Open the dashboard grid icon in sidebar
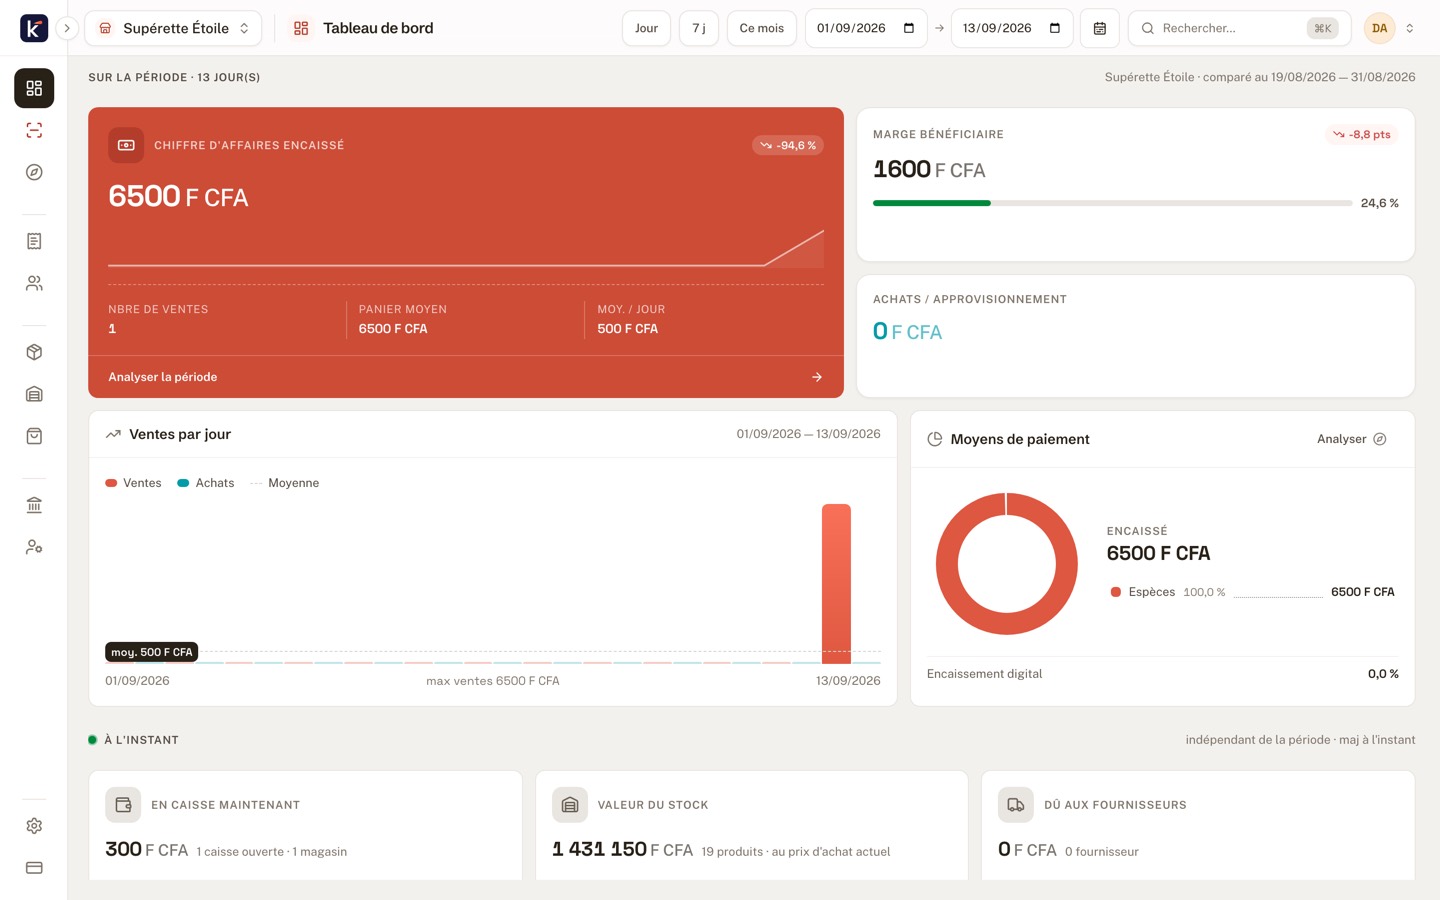This screenshot has height=900, width=1440. pyautogui.click(x=34, y=88)
